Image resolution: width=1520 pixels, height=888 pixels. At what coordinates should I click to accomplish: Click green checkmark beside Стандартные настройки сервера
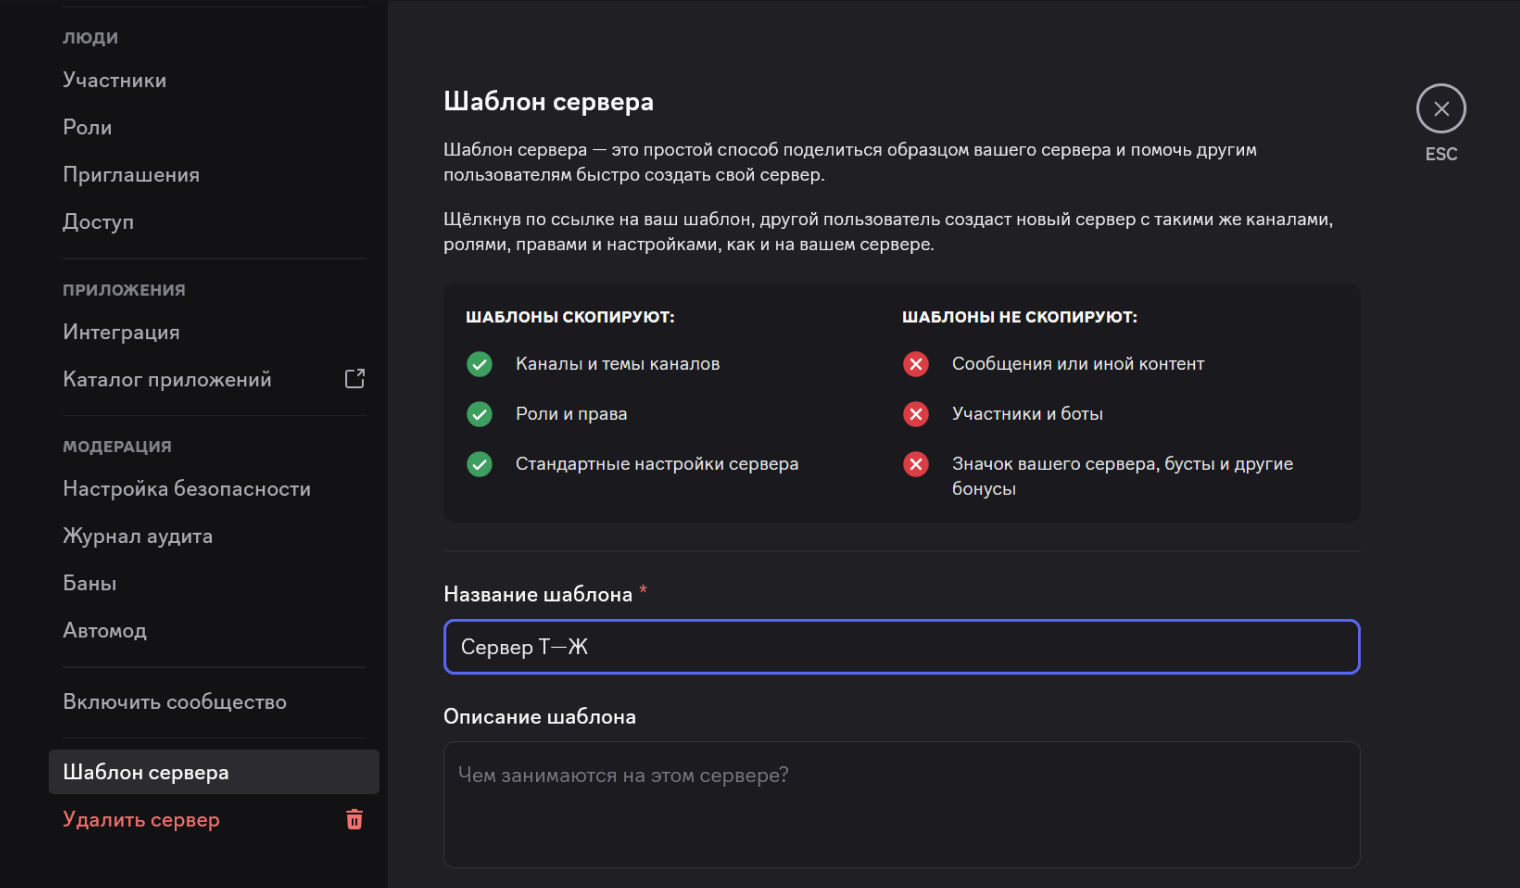click(x=480, y=464)
